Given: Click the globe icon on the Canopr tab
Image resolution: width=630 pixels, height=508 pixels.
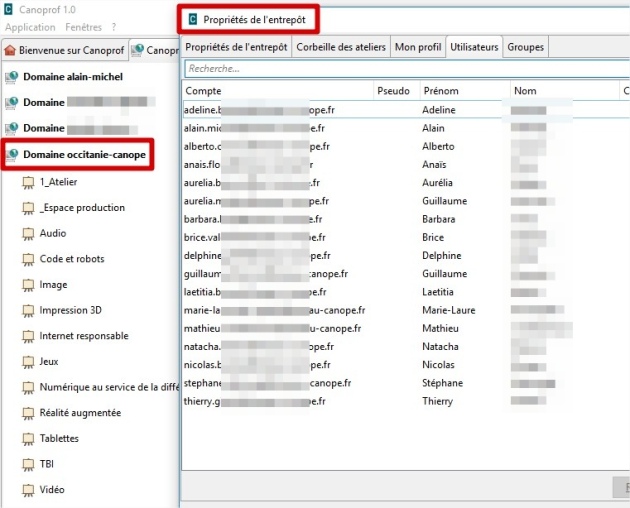Looking at the screenshot, I should (137, 50).
